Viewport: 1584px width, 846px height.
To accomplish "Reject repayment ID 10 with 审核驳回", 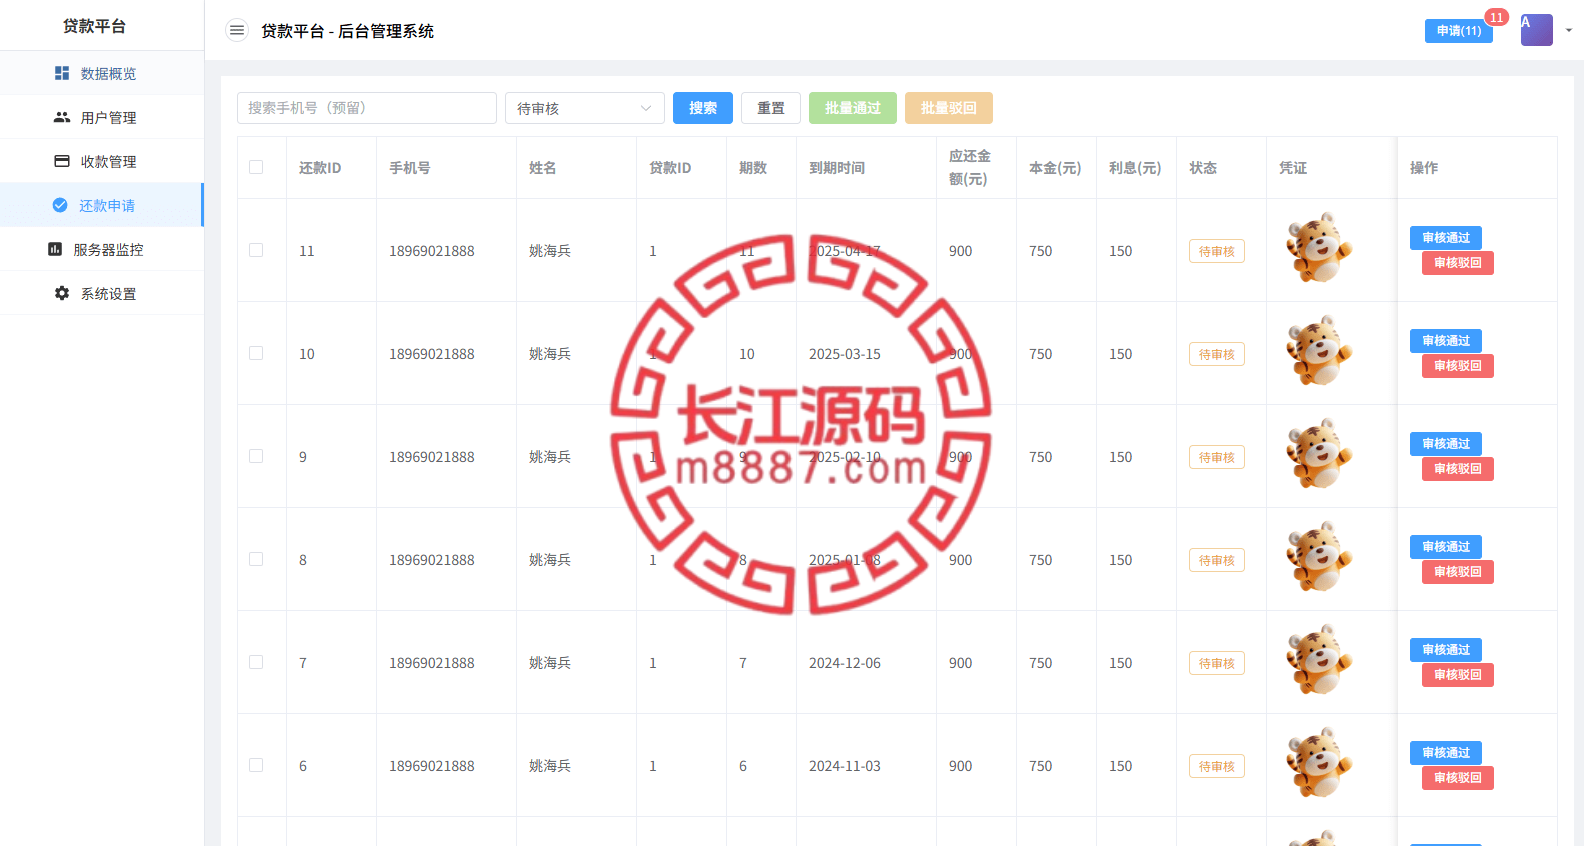I will coord(1458,366).
